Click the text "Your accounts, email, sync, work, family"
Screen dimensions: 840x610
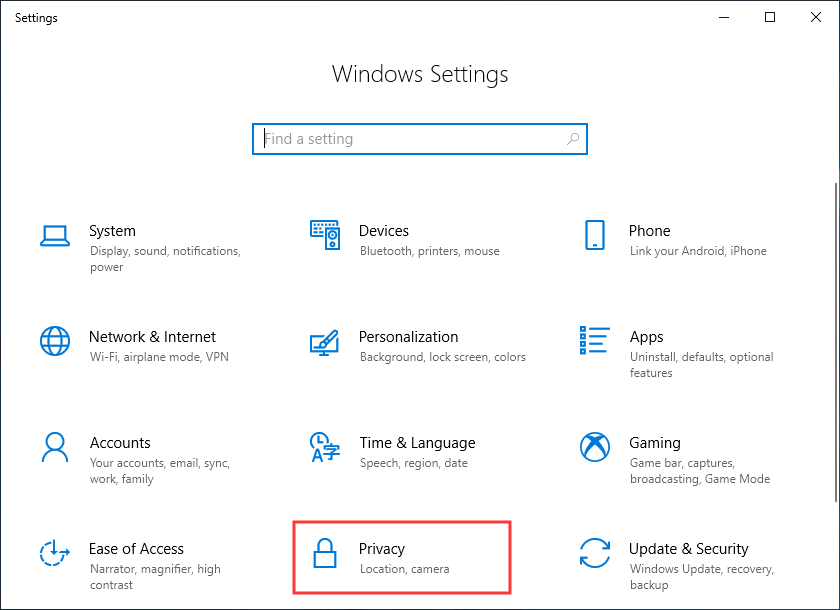160,471
